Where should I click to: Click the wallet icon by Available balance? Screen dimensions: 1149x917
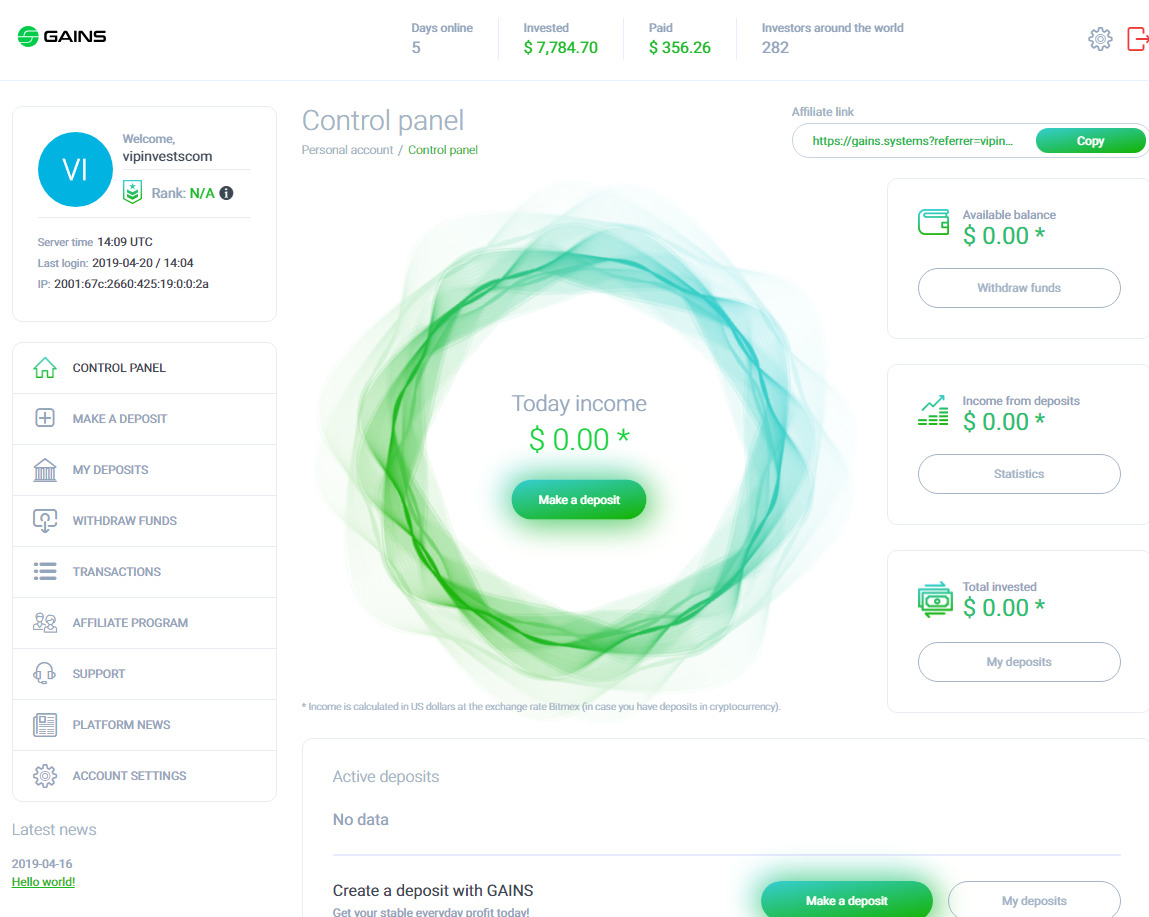933,223
